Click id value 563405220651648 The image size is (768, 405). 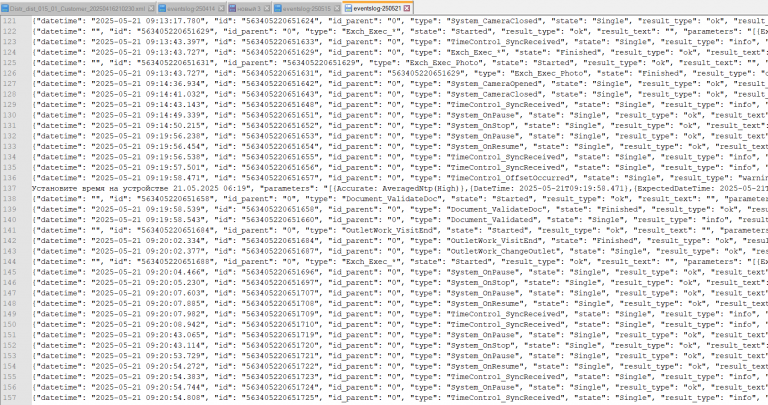[x=280, y=105]
